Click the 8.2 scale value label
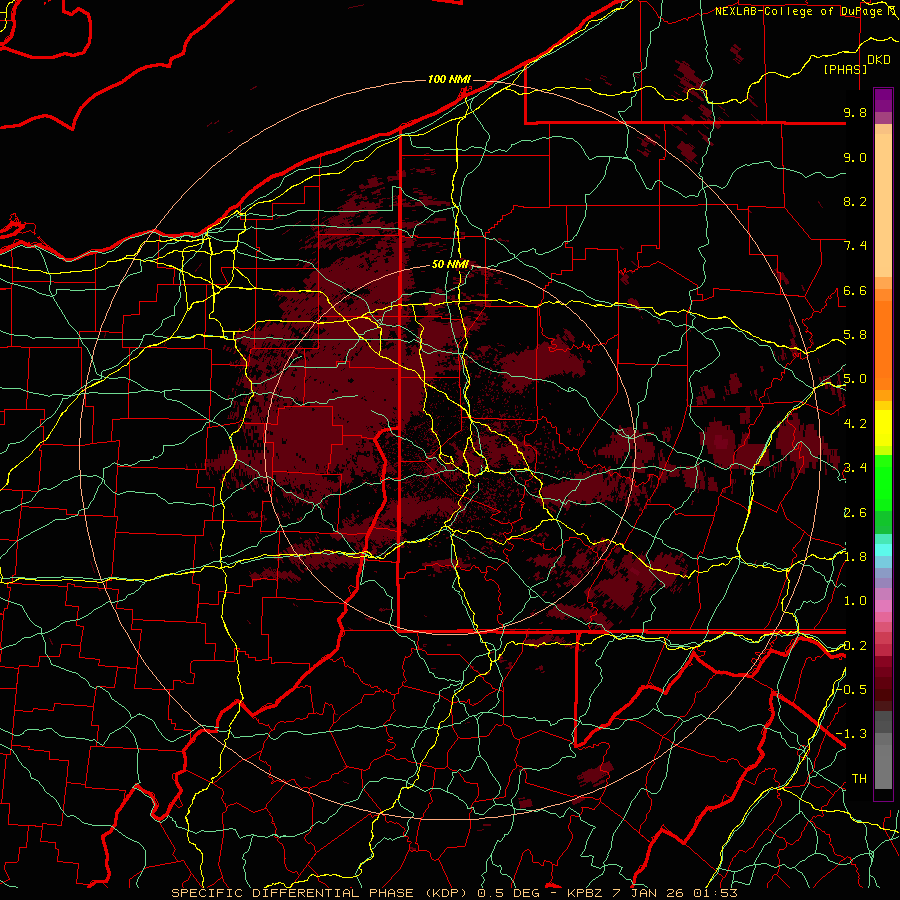900x900 pixels. (855, 202)
